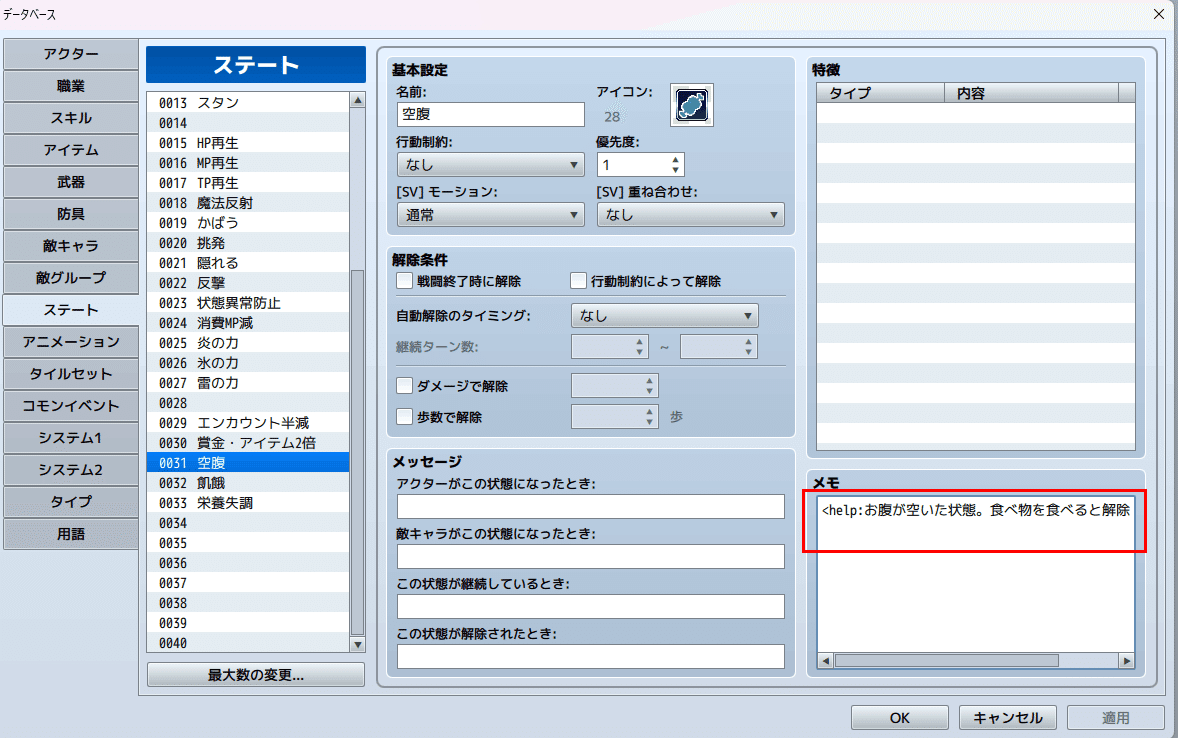Switch to the アクター tab
Screen dimensions: 1178x738
click(x=71, y=54)
